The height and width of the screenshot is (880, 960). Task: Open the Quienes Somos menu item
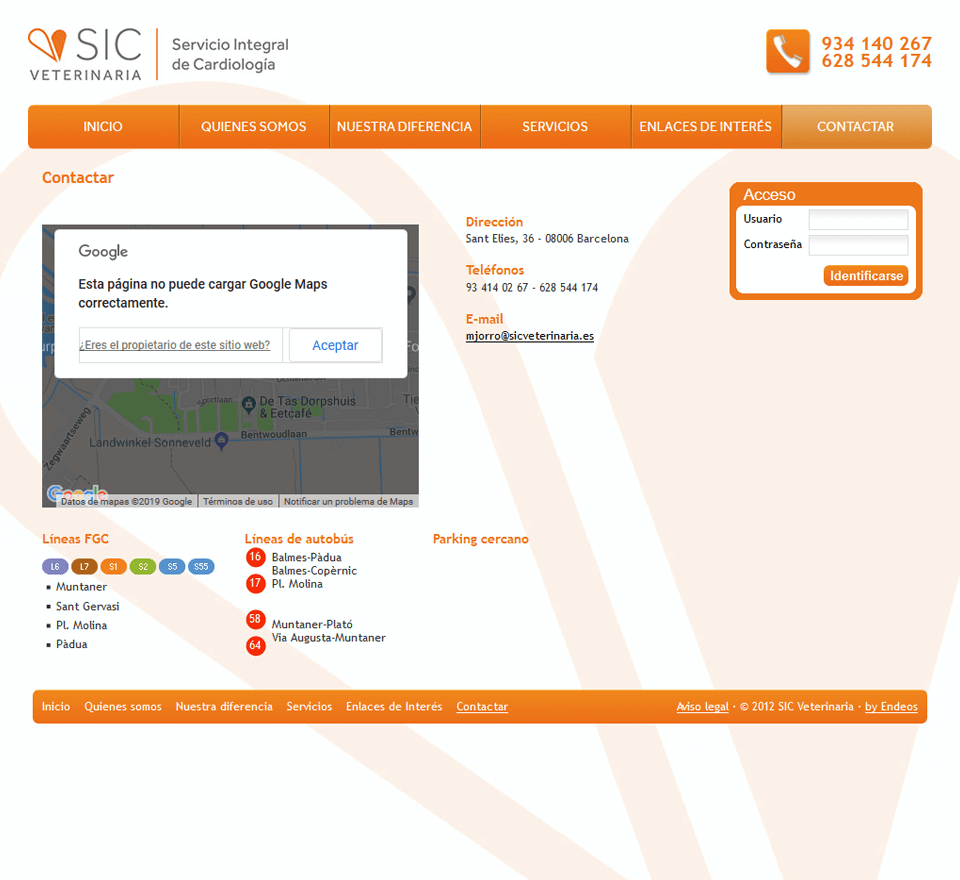click(x=253, y=127)
